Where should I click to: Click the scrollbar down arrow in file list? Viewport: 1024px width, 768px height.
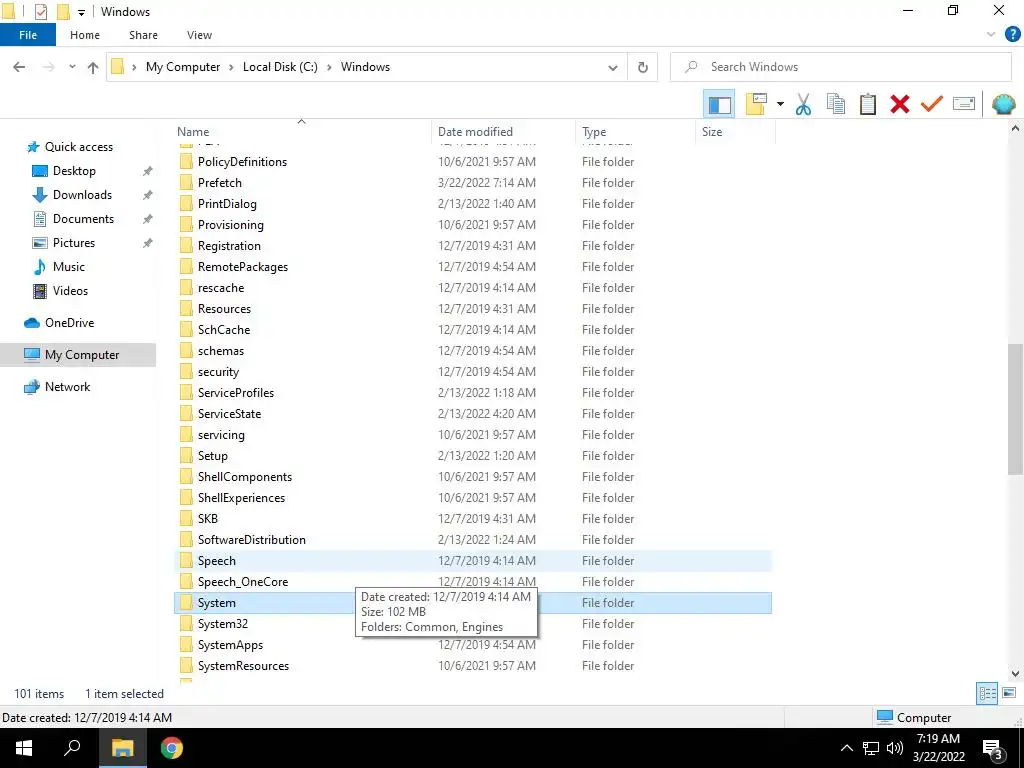(1015, 673)
